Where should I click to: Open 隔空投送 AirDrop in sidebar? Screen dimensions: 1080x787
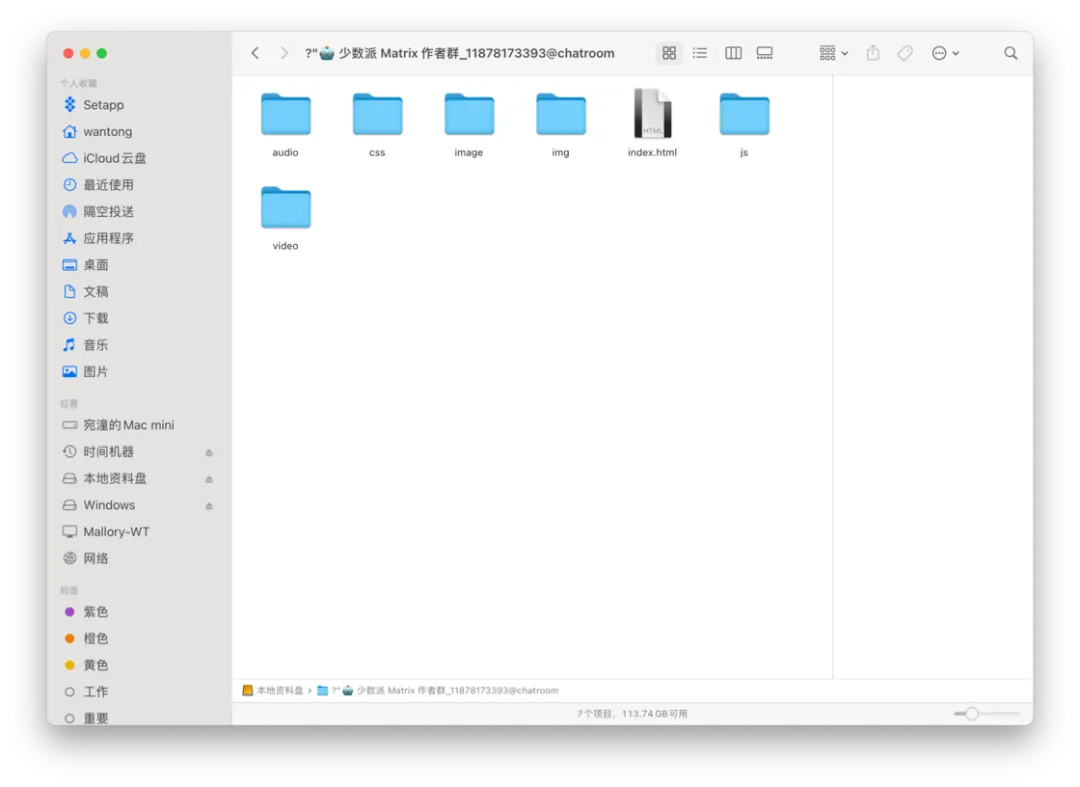point(138,211)
